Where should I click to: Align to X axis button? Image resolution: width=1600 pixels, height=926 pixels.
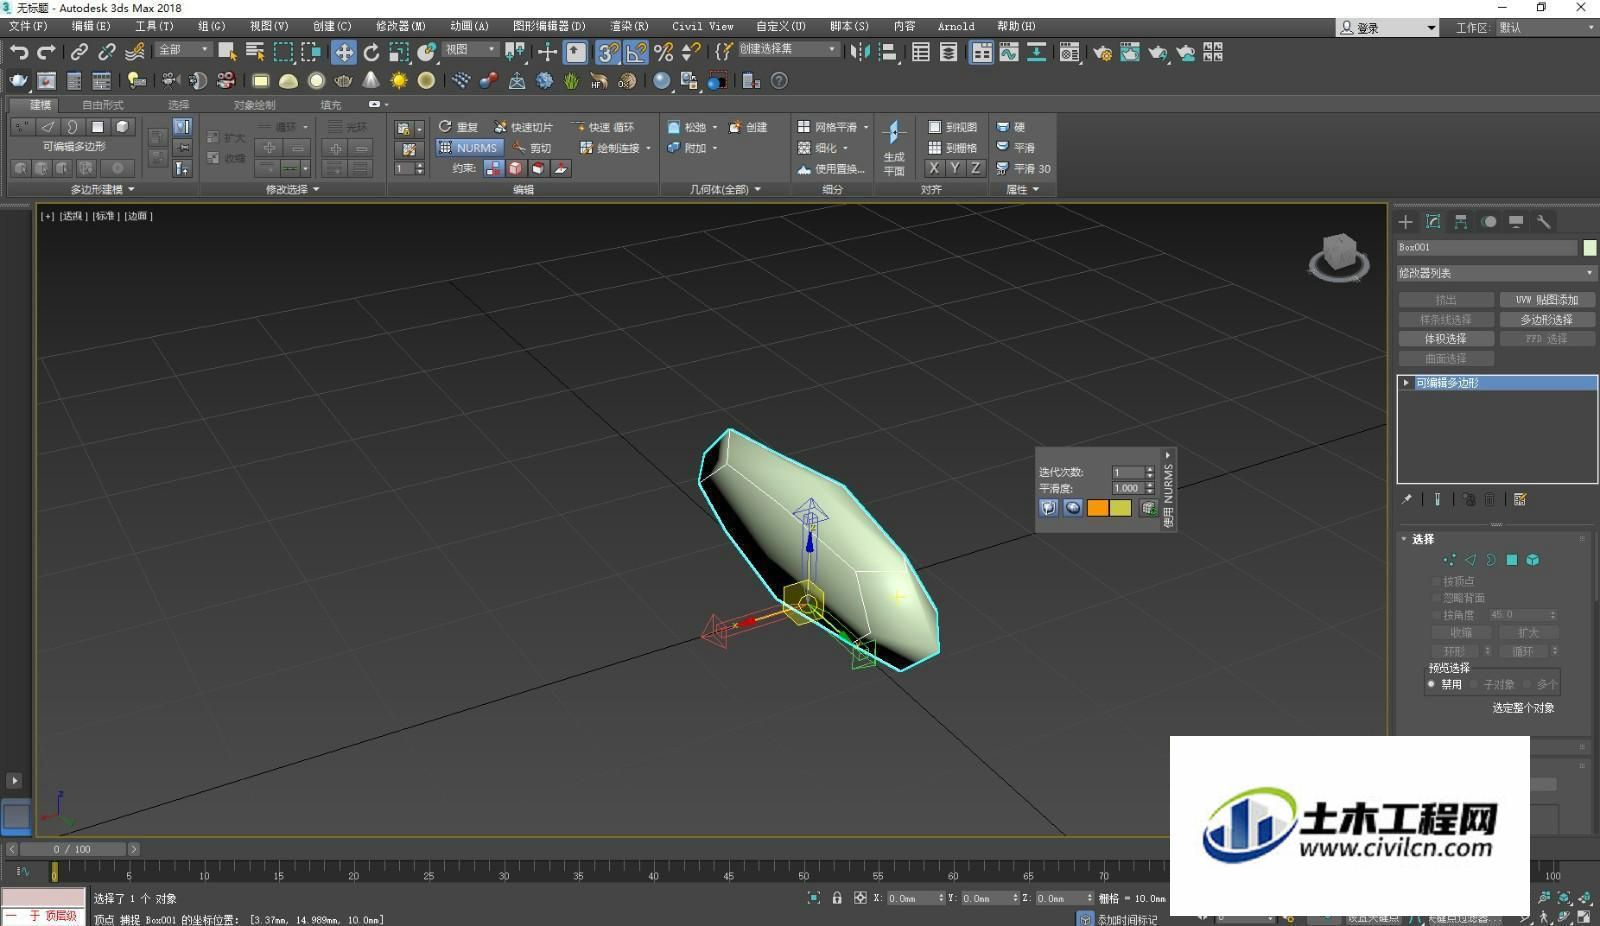pyautogui.click(x=933, y=168)
